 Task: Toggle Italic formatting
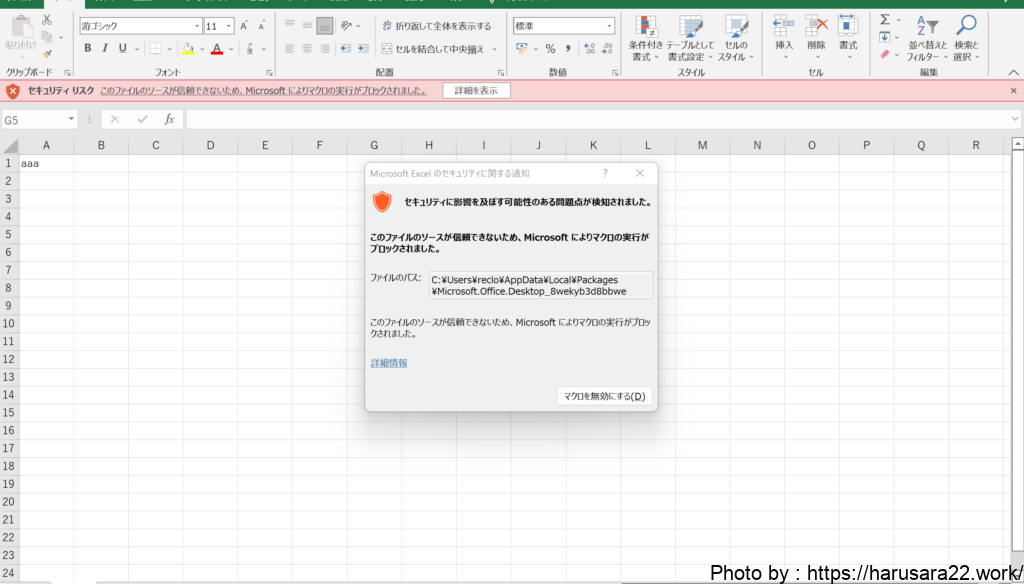(105, 48)
